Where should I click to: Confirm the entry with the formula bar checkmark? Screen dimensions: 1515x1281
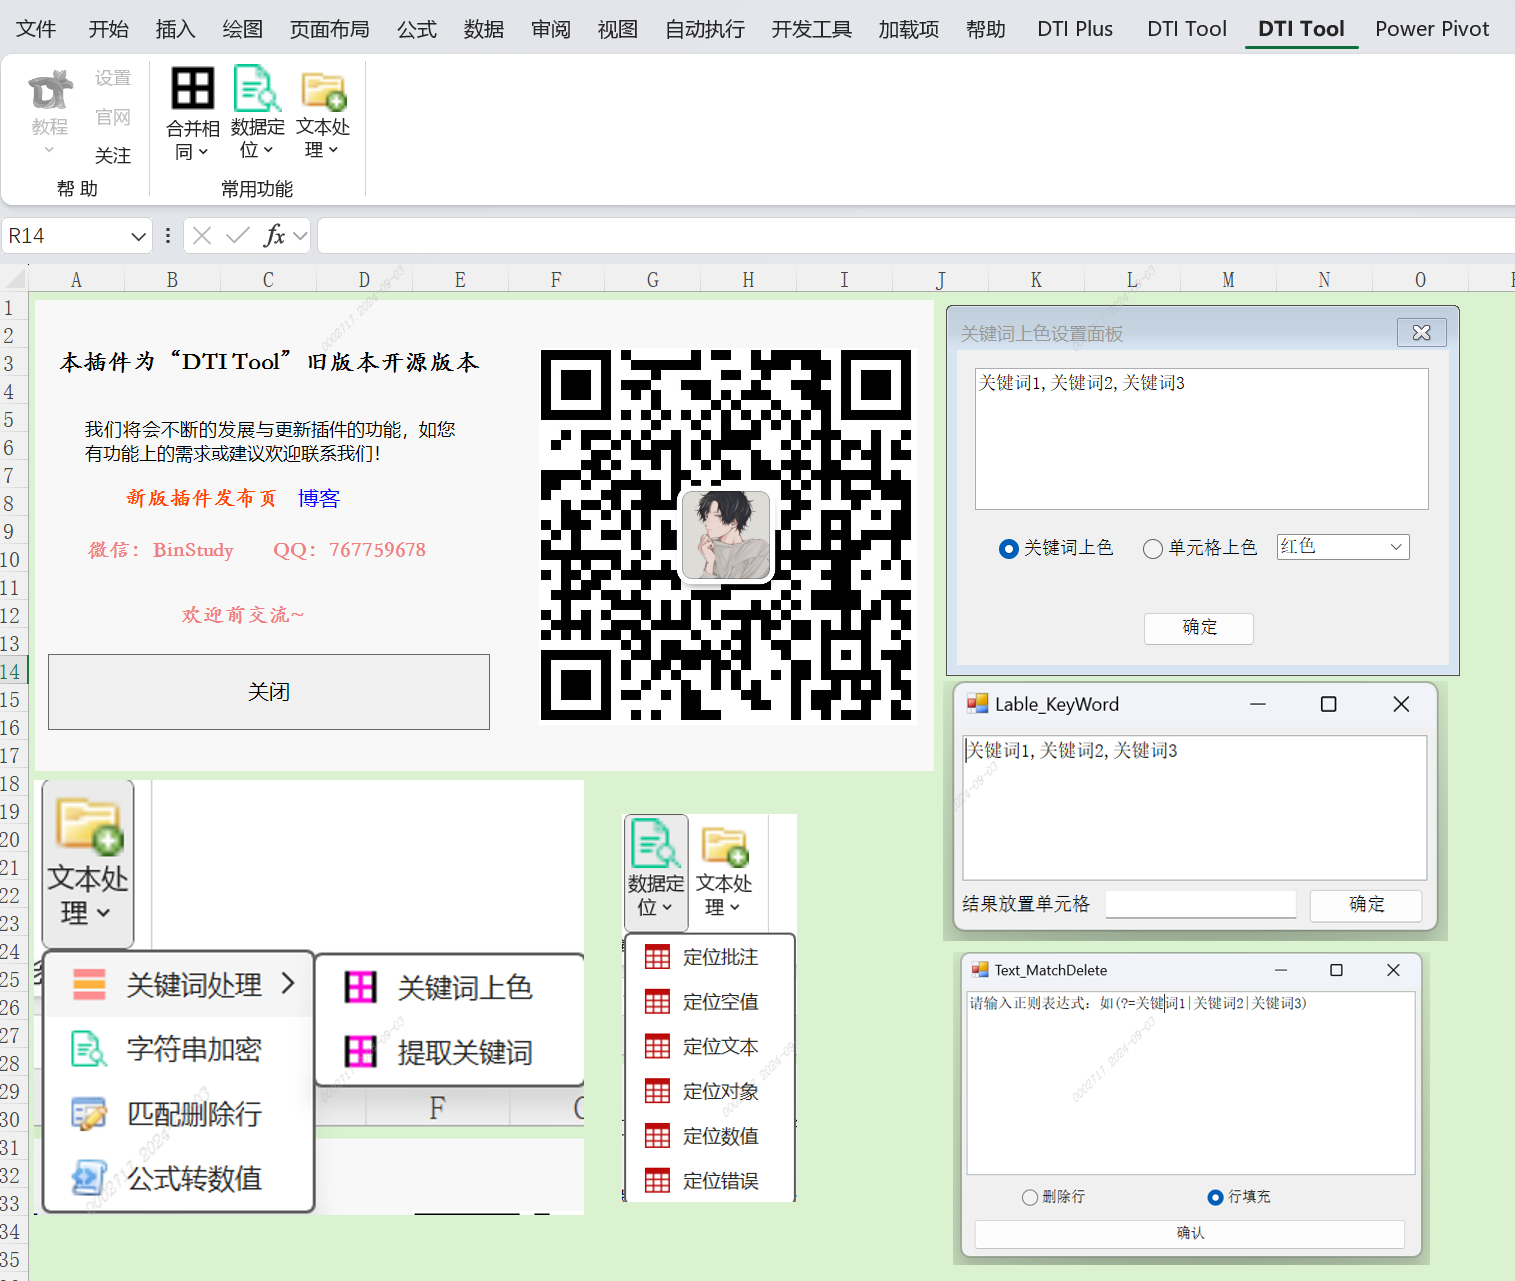pyautogui.click(x=238, y=236)
